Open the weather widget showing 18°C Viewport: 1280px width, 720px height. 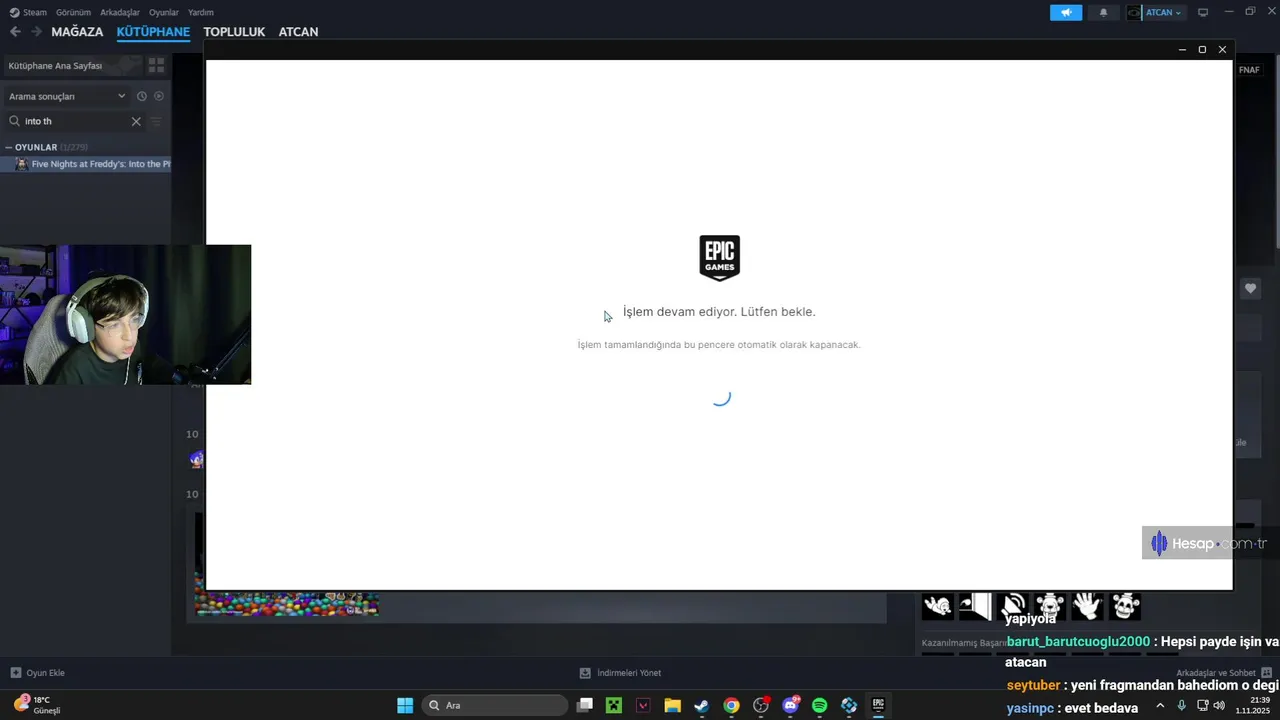(x=38, y=705)
